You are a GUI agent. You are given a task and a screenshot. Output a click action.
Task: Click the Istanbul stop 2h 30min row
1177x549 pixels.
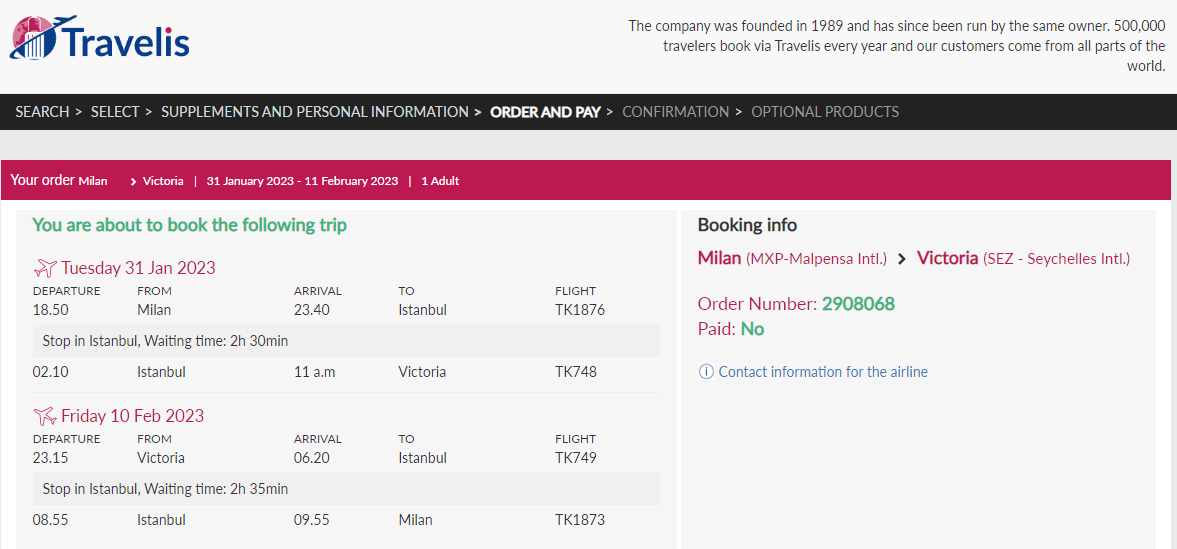coord(346,341)
